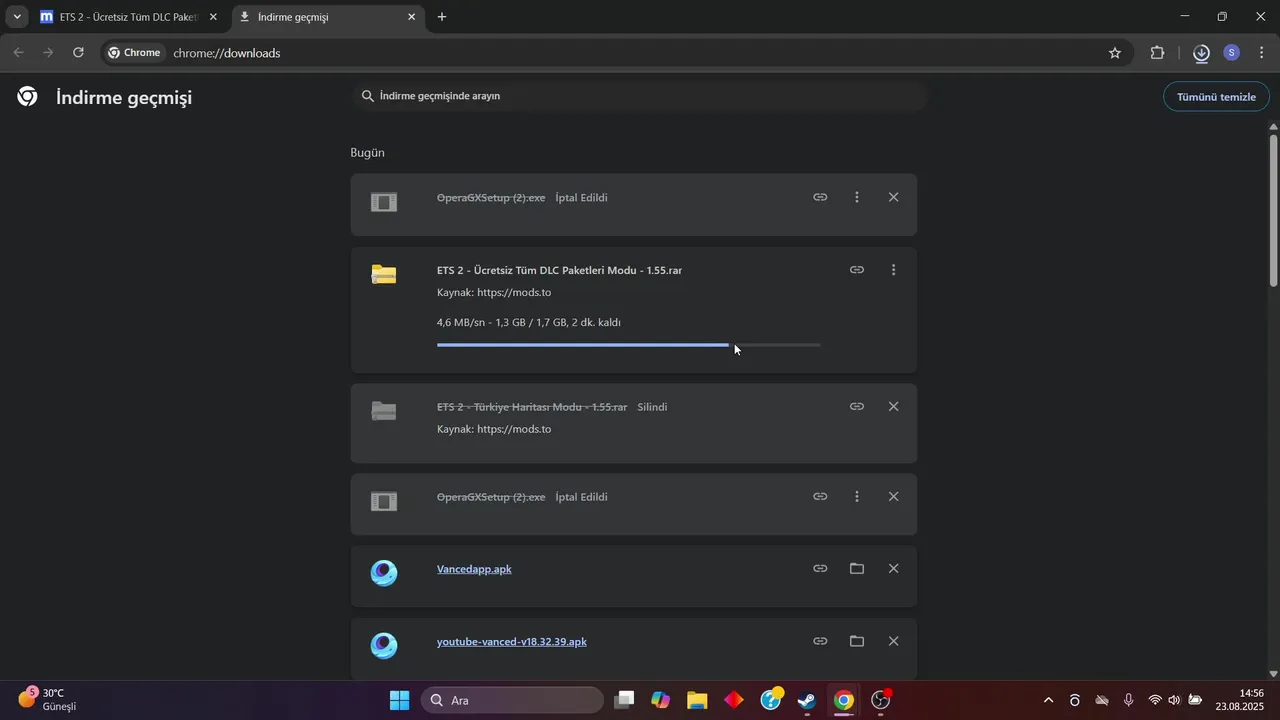The width and height of the screenshot is (1280, 720).
Task: Close the İndirme geçmişi tab
Action: pos(412,17)
